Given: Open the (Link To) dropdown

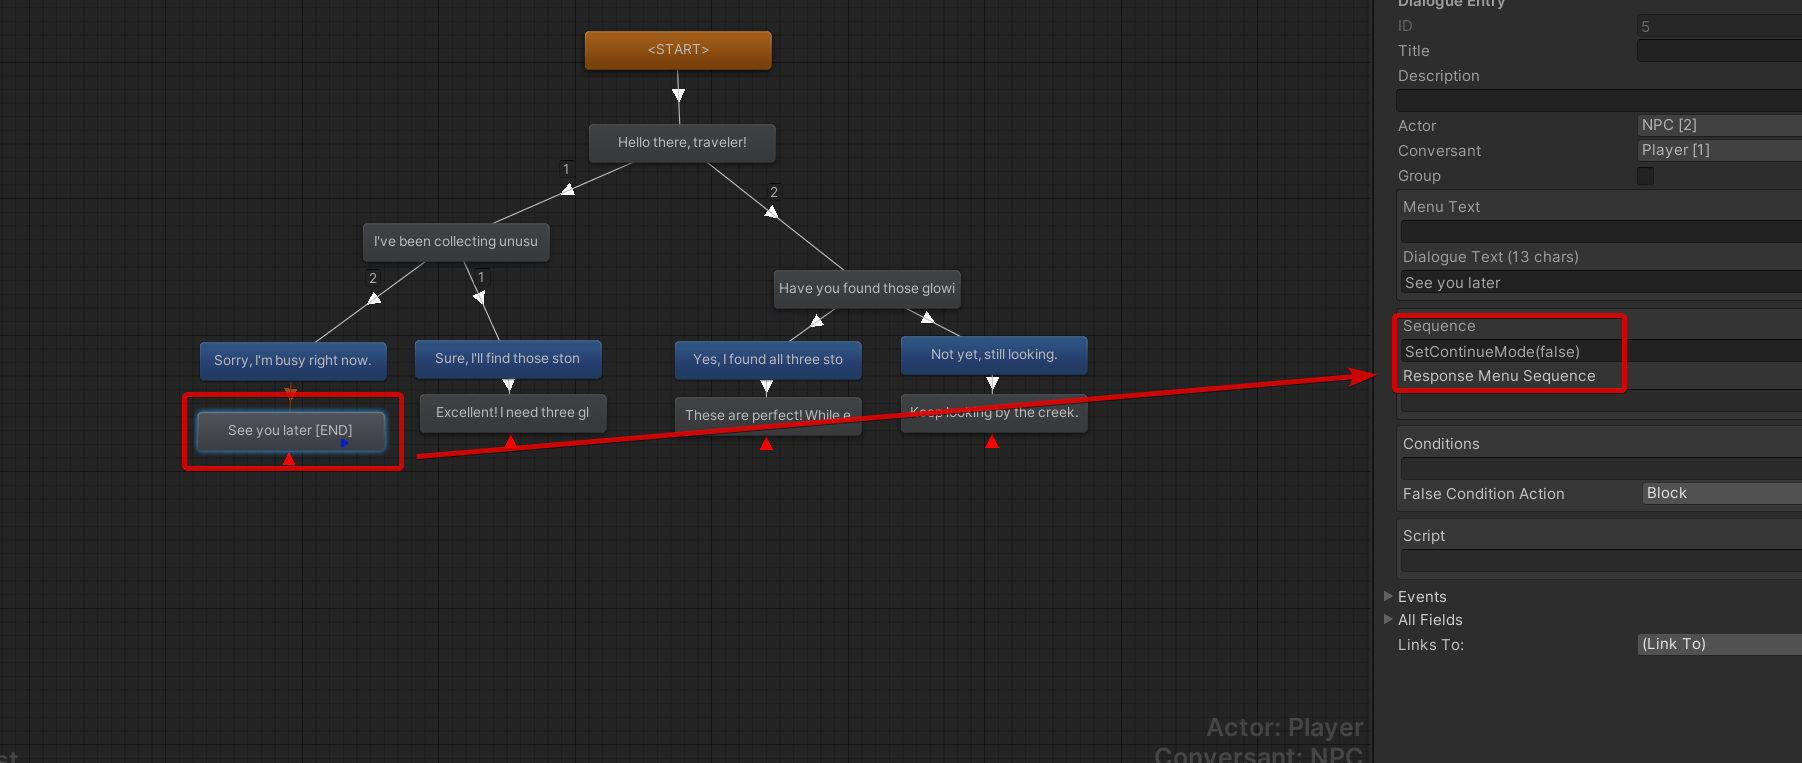Looking at the screenshot, I should [1720, 644].
